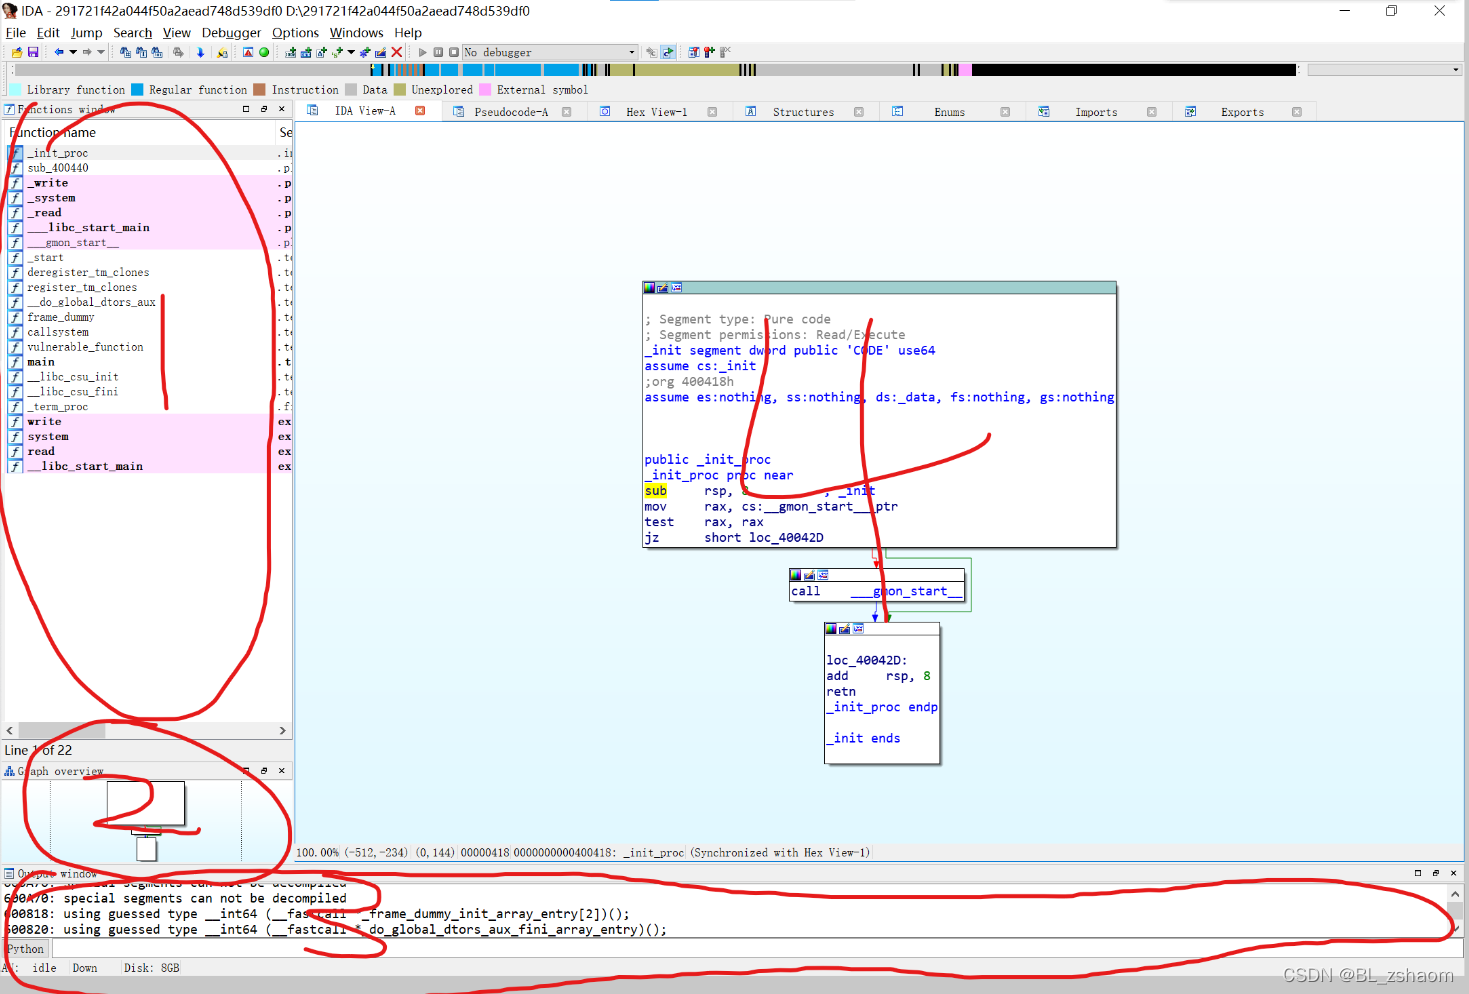Close the Output window panel

(1453, 873)
